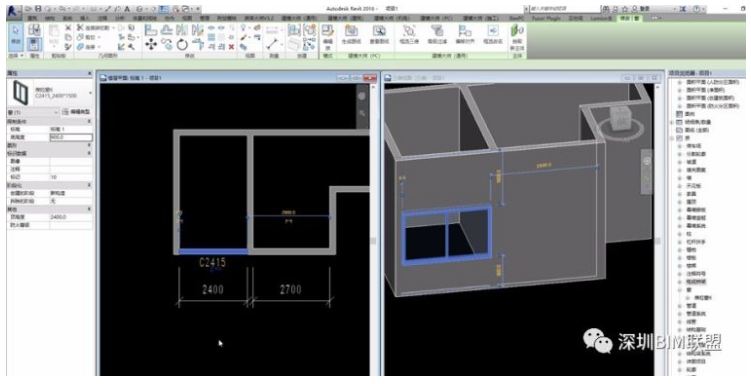Viewport: 751px width, 384px height.
Task: Click the Pick New Host green icon
Action: click(x=517, y=37)
